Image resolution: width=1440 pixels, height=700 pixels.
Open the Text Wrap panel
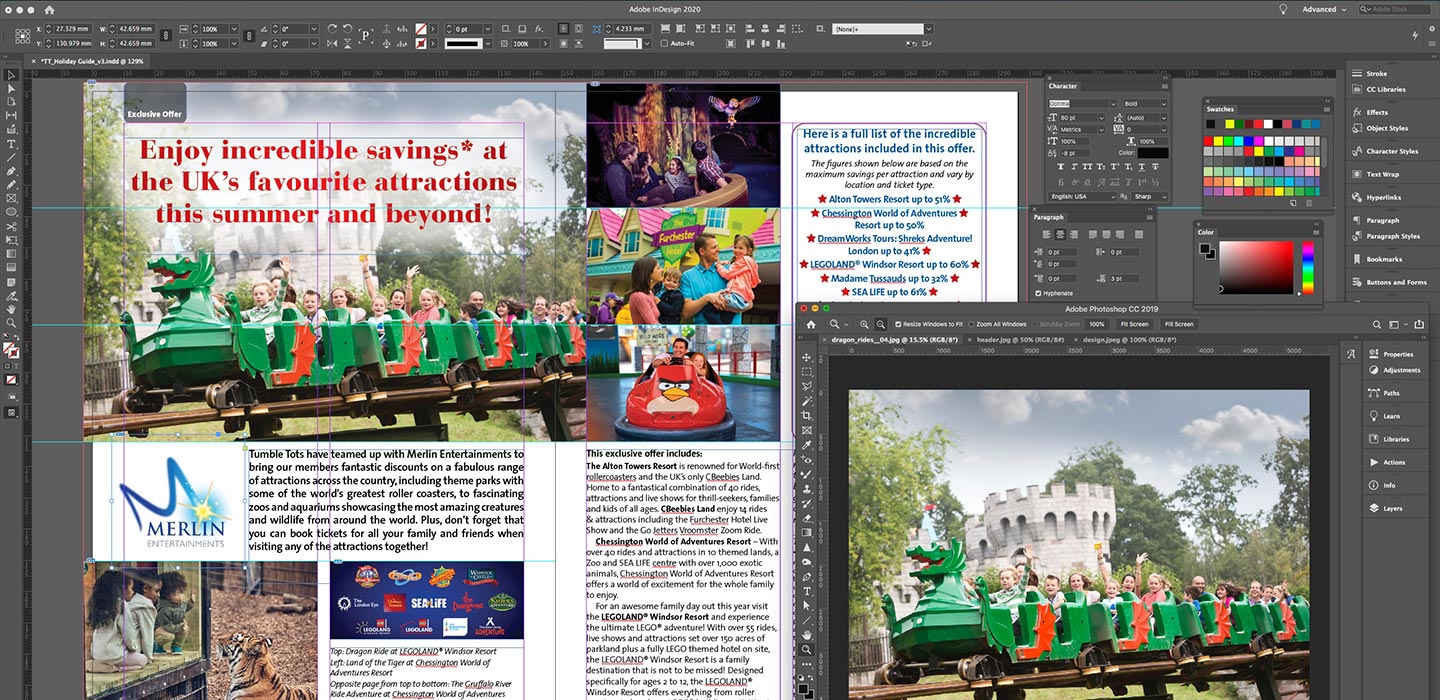click(1382, 174)
